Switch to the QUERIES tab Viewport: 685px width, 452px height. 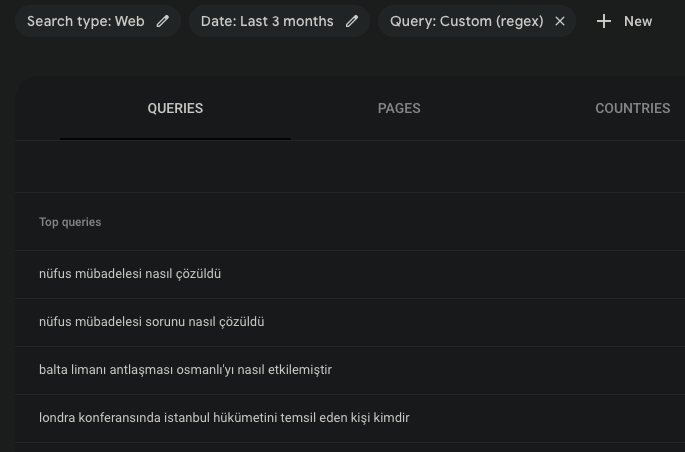(175, 108)
